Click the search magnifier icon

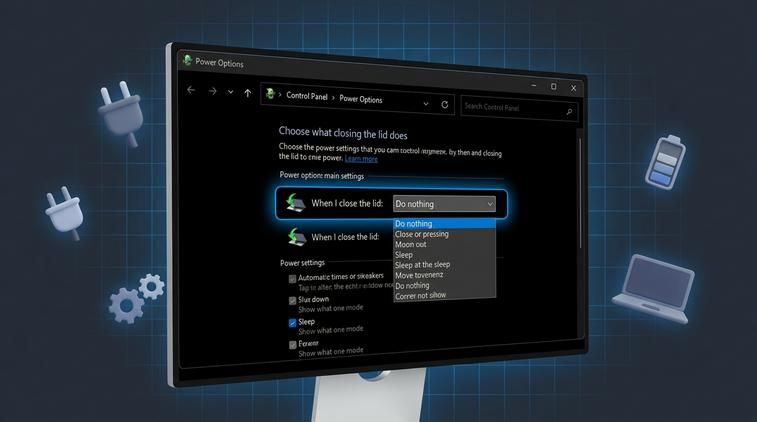click(570, 112)
